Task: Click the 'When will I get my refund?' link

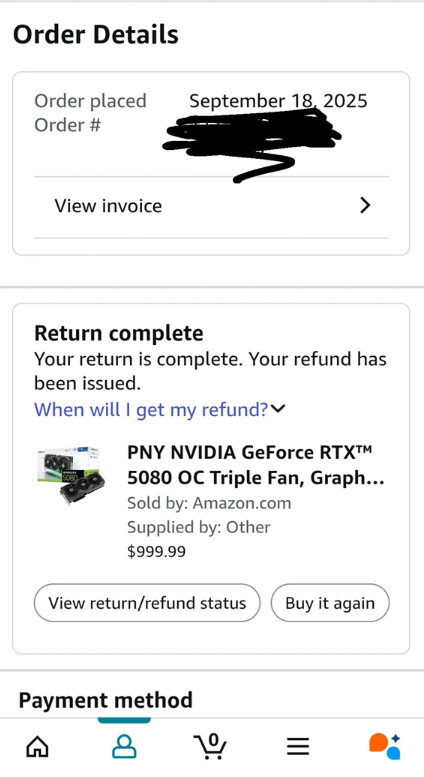Action: tap(151, 409)
